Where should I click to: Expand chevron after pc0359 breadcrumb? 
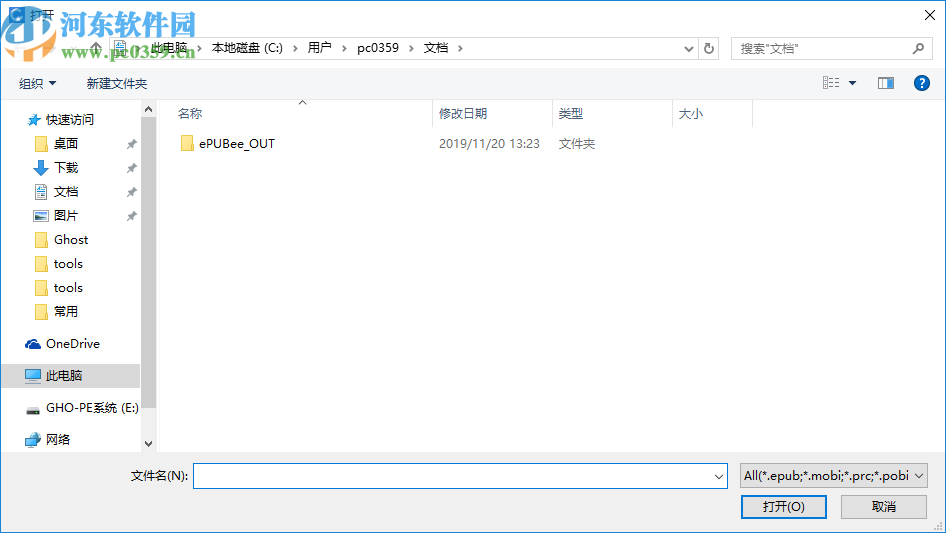(411, 48)
